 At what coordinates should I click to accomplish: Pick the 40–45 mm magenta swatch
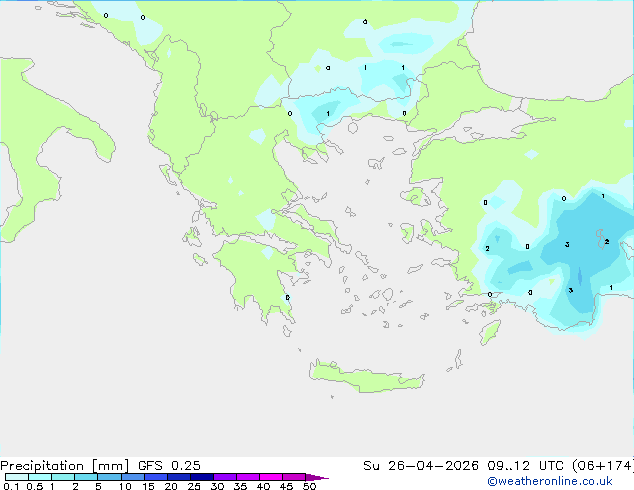pos(271,477)
